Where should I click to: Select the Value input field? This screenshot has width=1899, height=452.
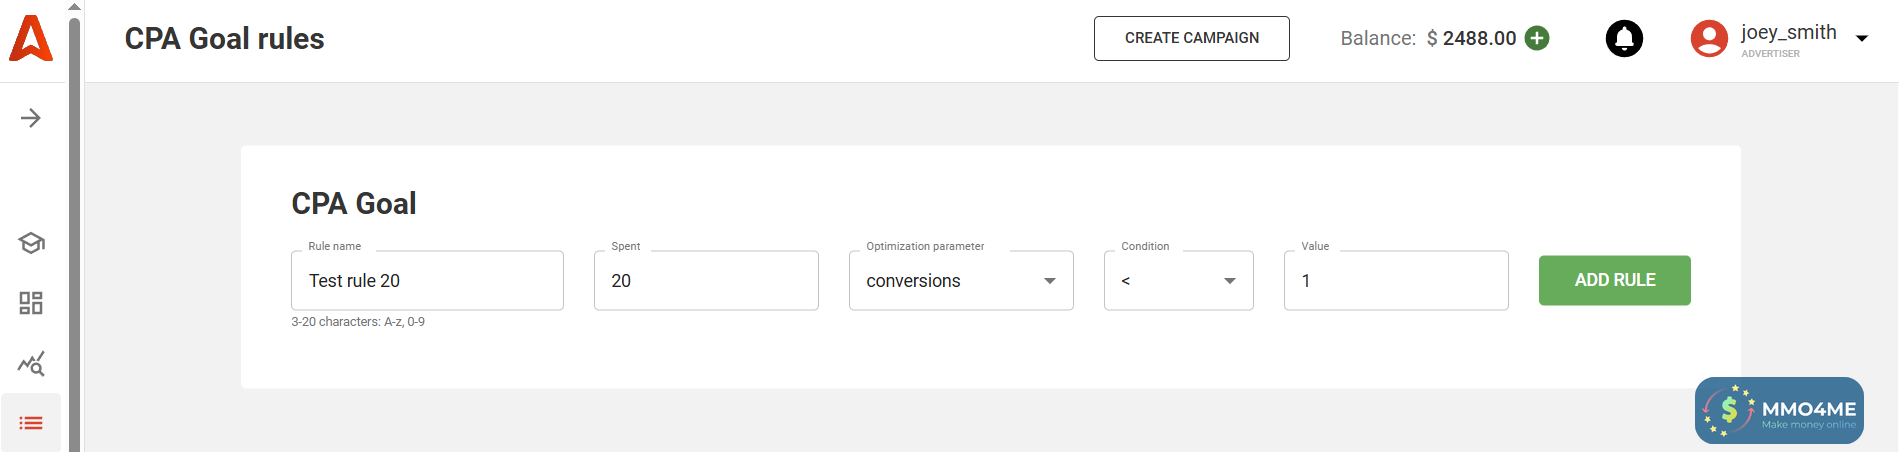tap(1395, 281)
